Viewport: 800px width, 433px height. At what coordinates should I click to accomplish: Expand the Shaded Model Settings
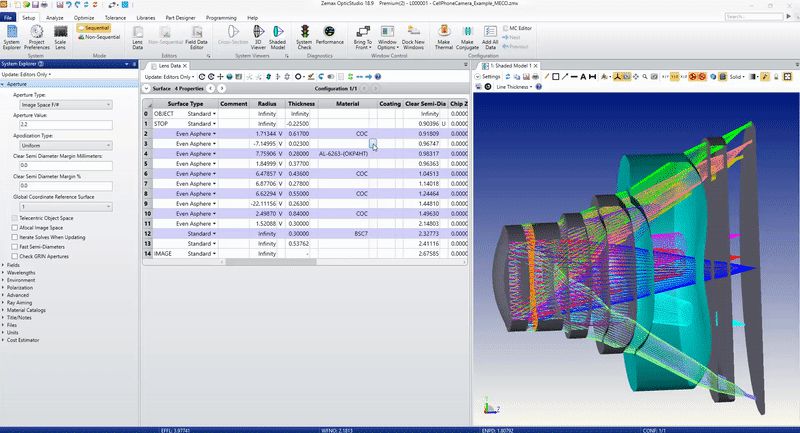coord(488,77)
